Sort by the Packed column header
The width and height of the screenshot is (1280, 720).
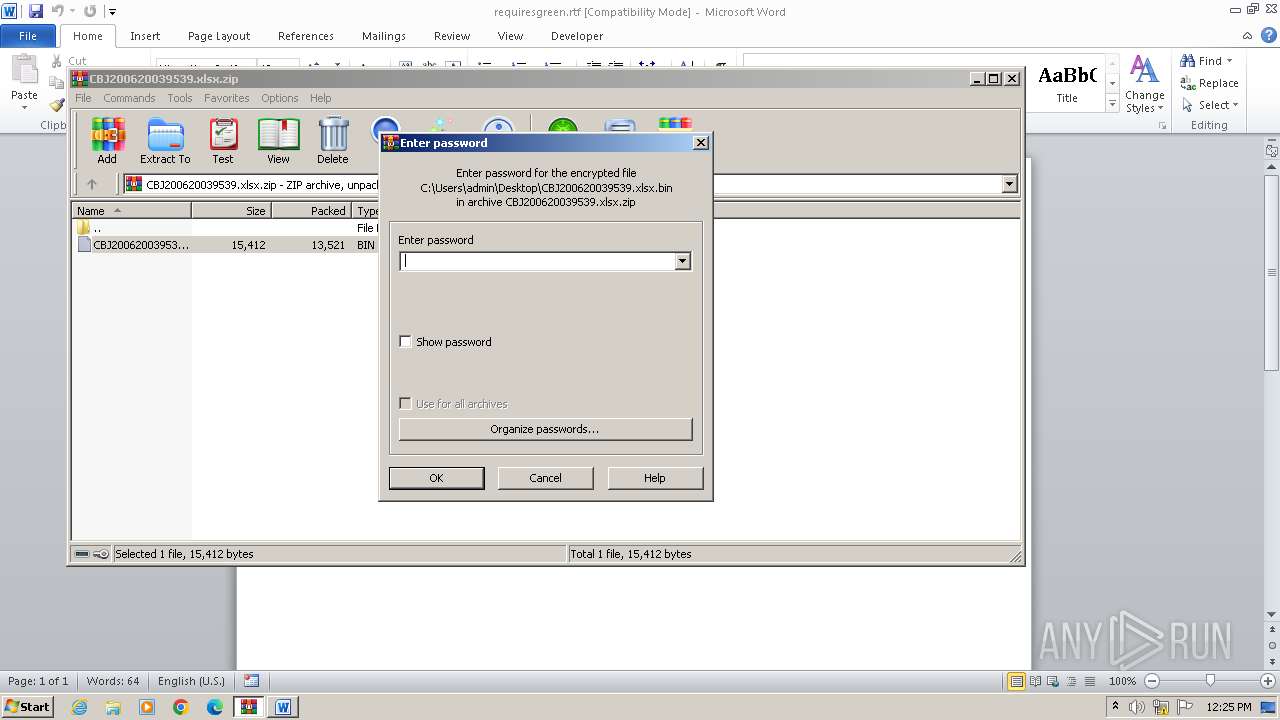(x=311, y=211)
